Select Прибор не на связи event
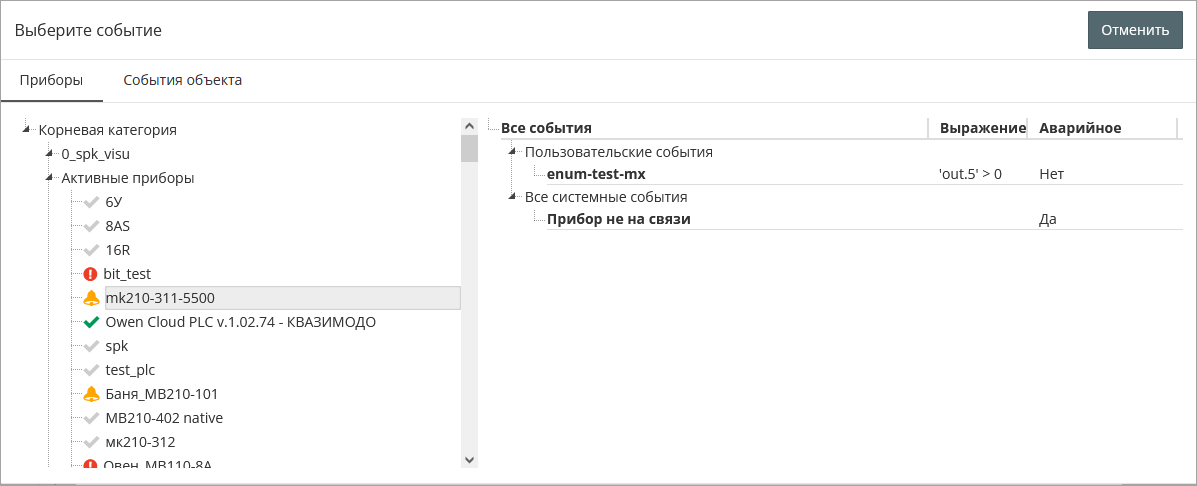Viewport: 1197px width, 486px height. [x=618, y=218]
